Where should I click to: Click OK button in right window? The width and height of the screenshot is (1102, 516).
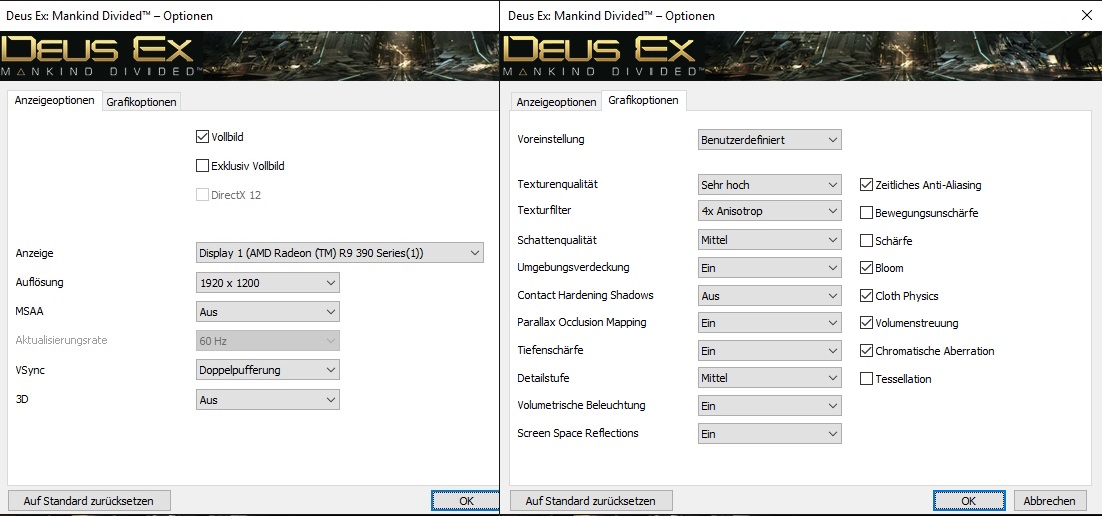tap(968, 501)
